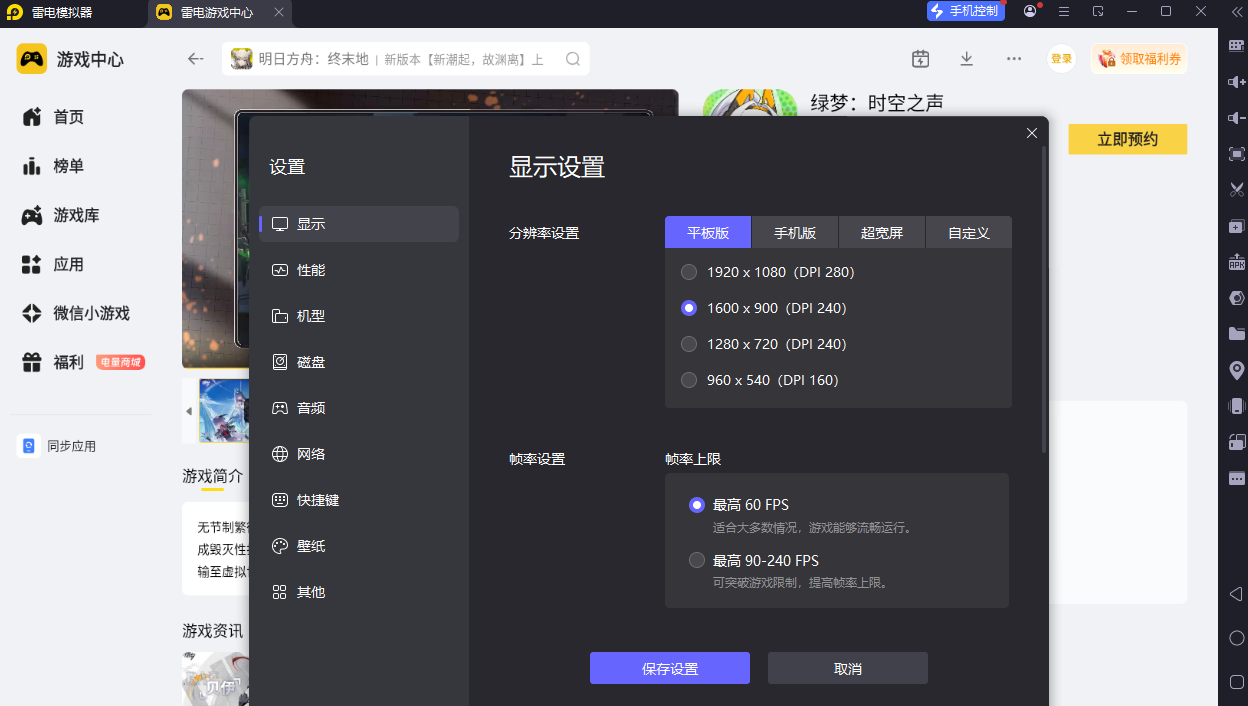Screen dimensions: 1248x706
Task: Open virtual location (GPS) tool
Action: (1236, 369)
